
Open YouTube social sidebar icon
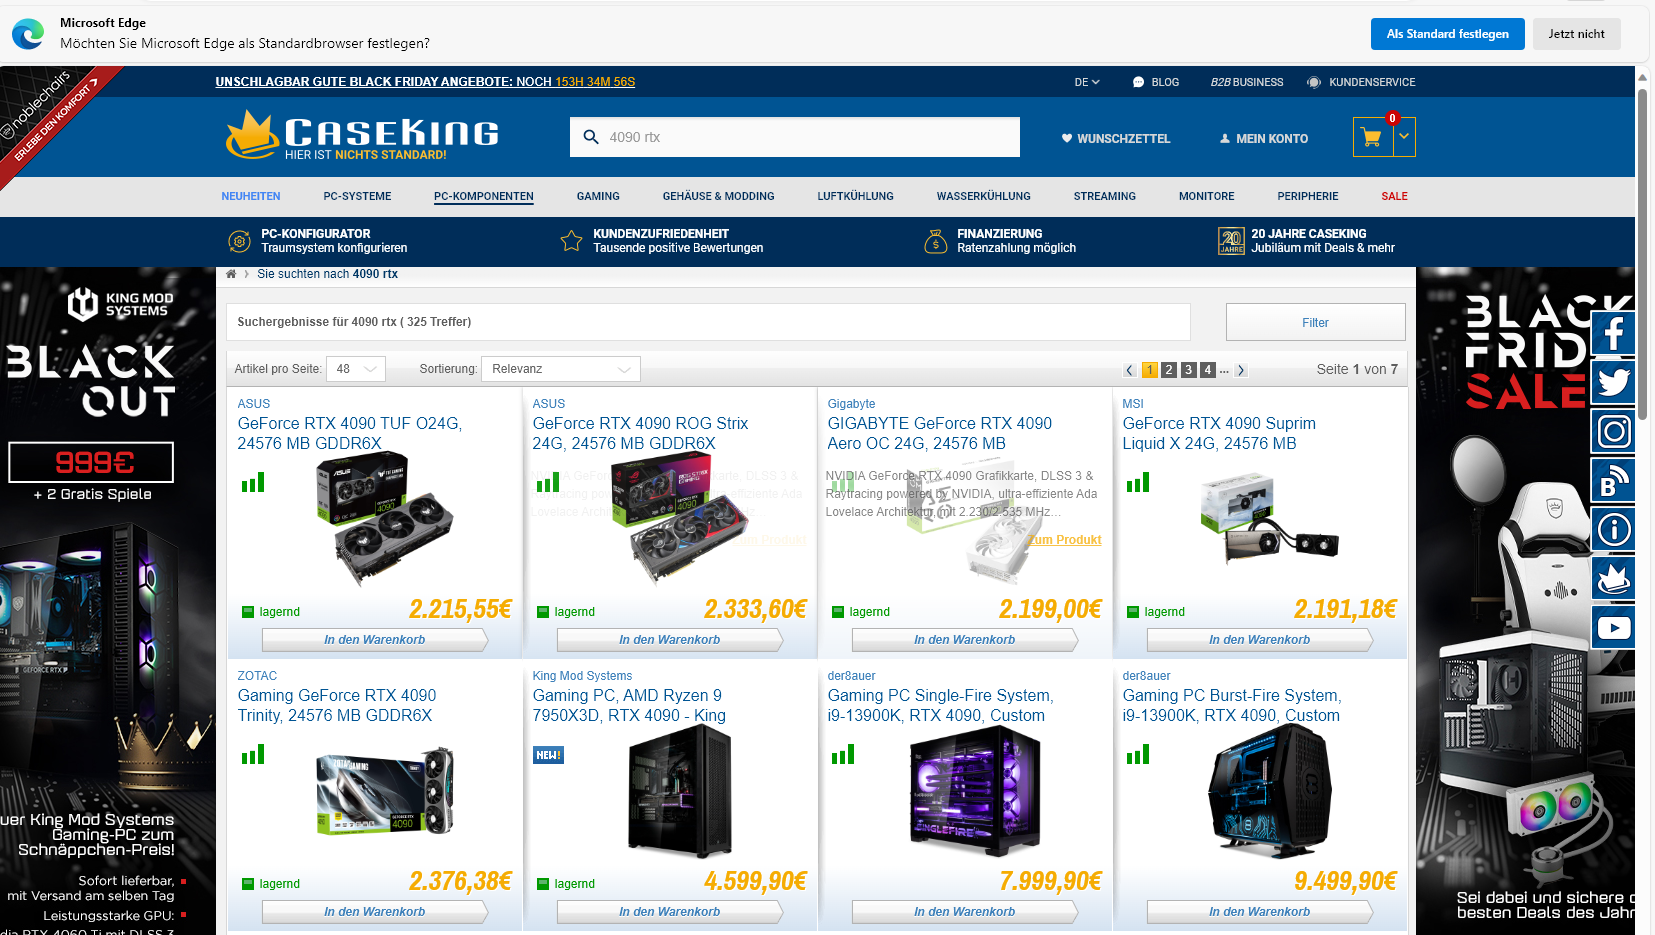(x=1613, y=627)
